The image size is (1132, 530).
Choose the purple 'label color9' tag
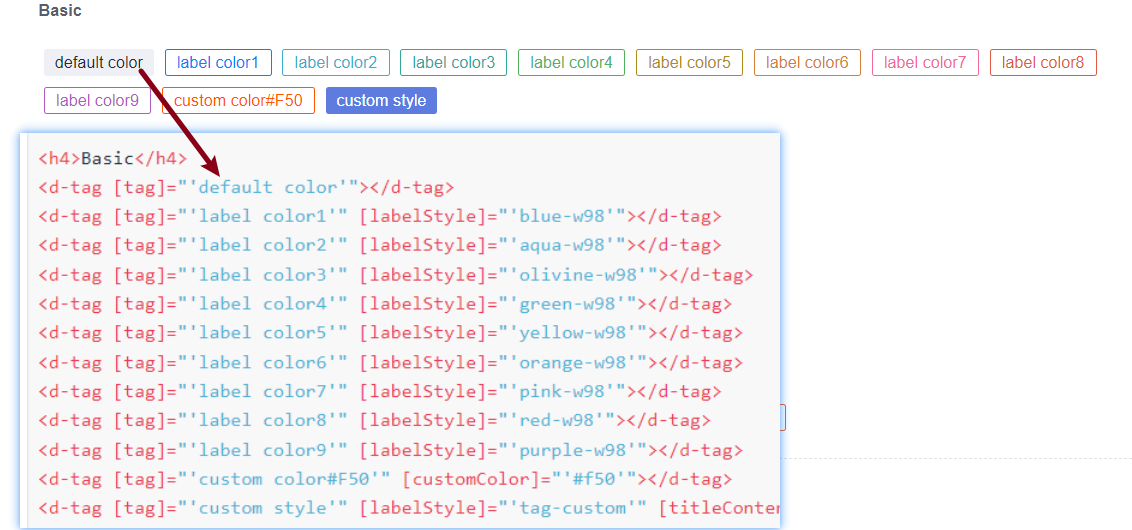coord(97,101)
